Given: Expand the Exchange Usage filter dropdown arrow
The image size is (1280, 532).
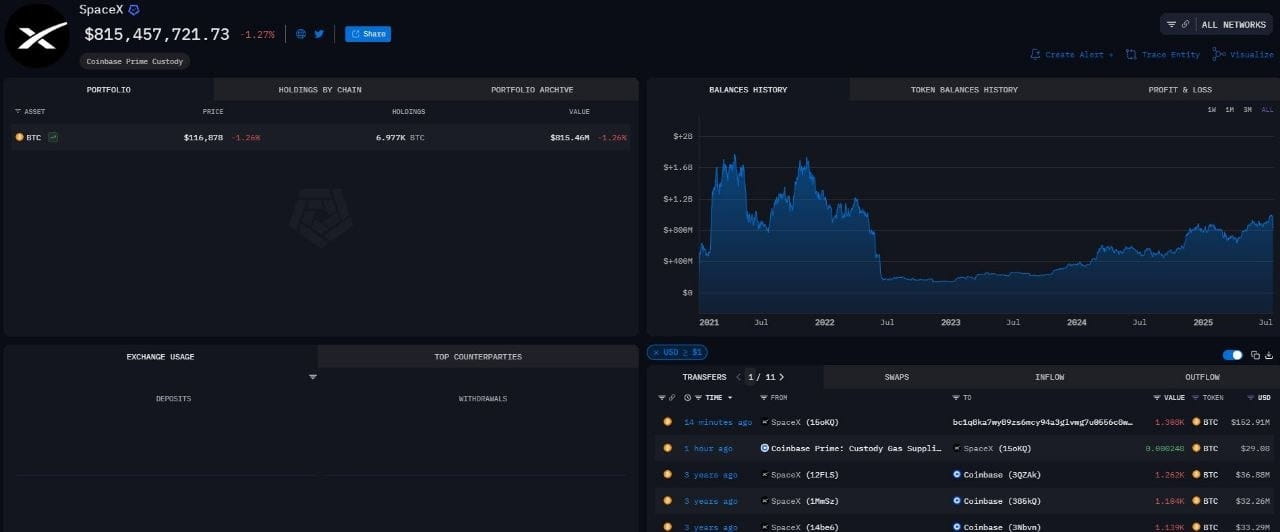Looking at the screenshot, I should [313, 377].
